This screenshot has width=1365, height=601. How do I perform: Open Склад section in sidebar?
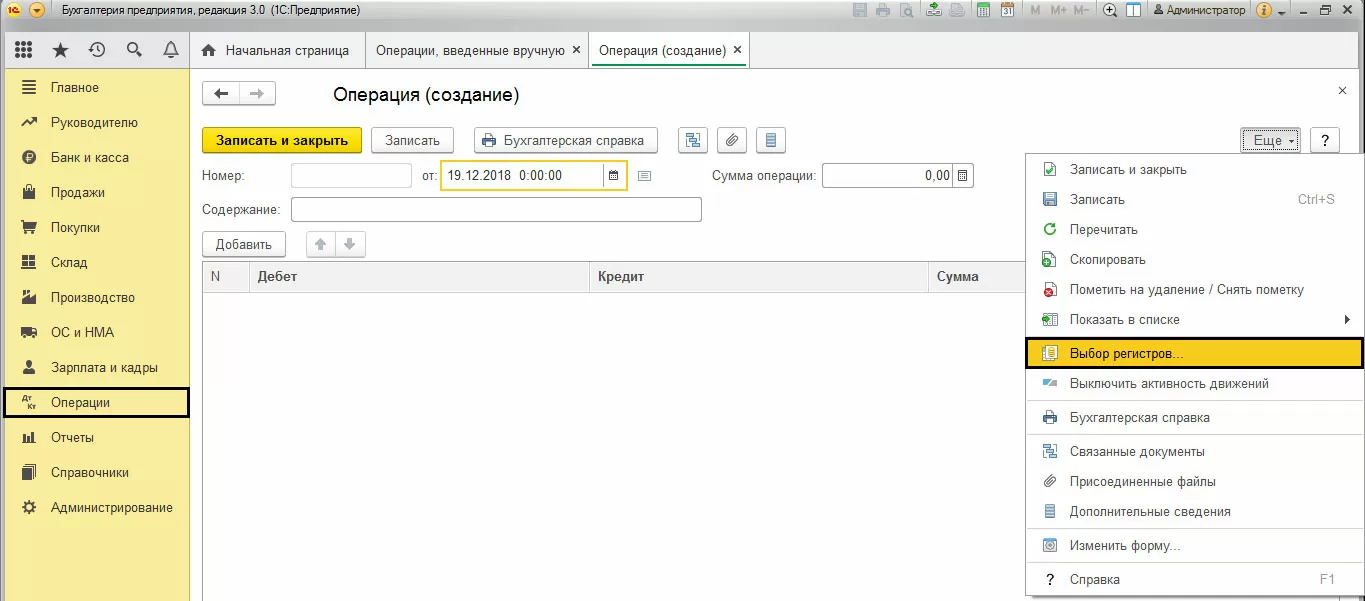[95, 263]
